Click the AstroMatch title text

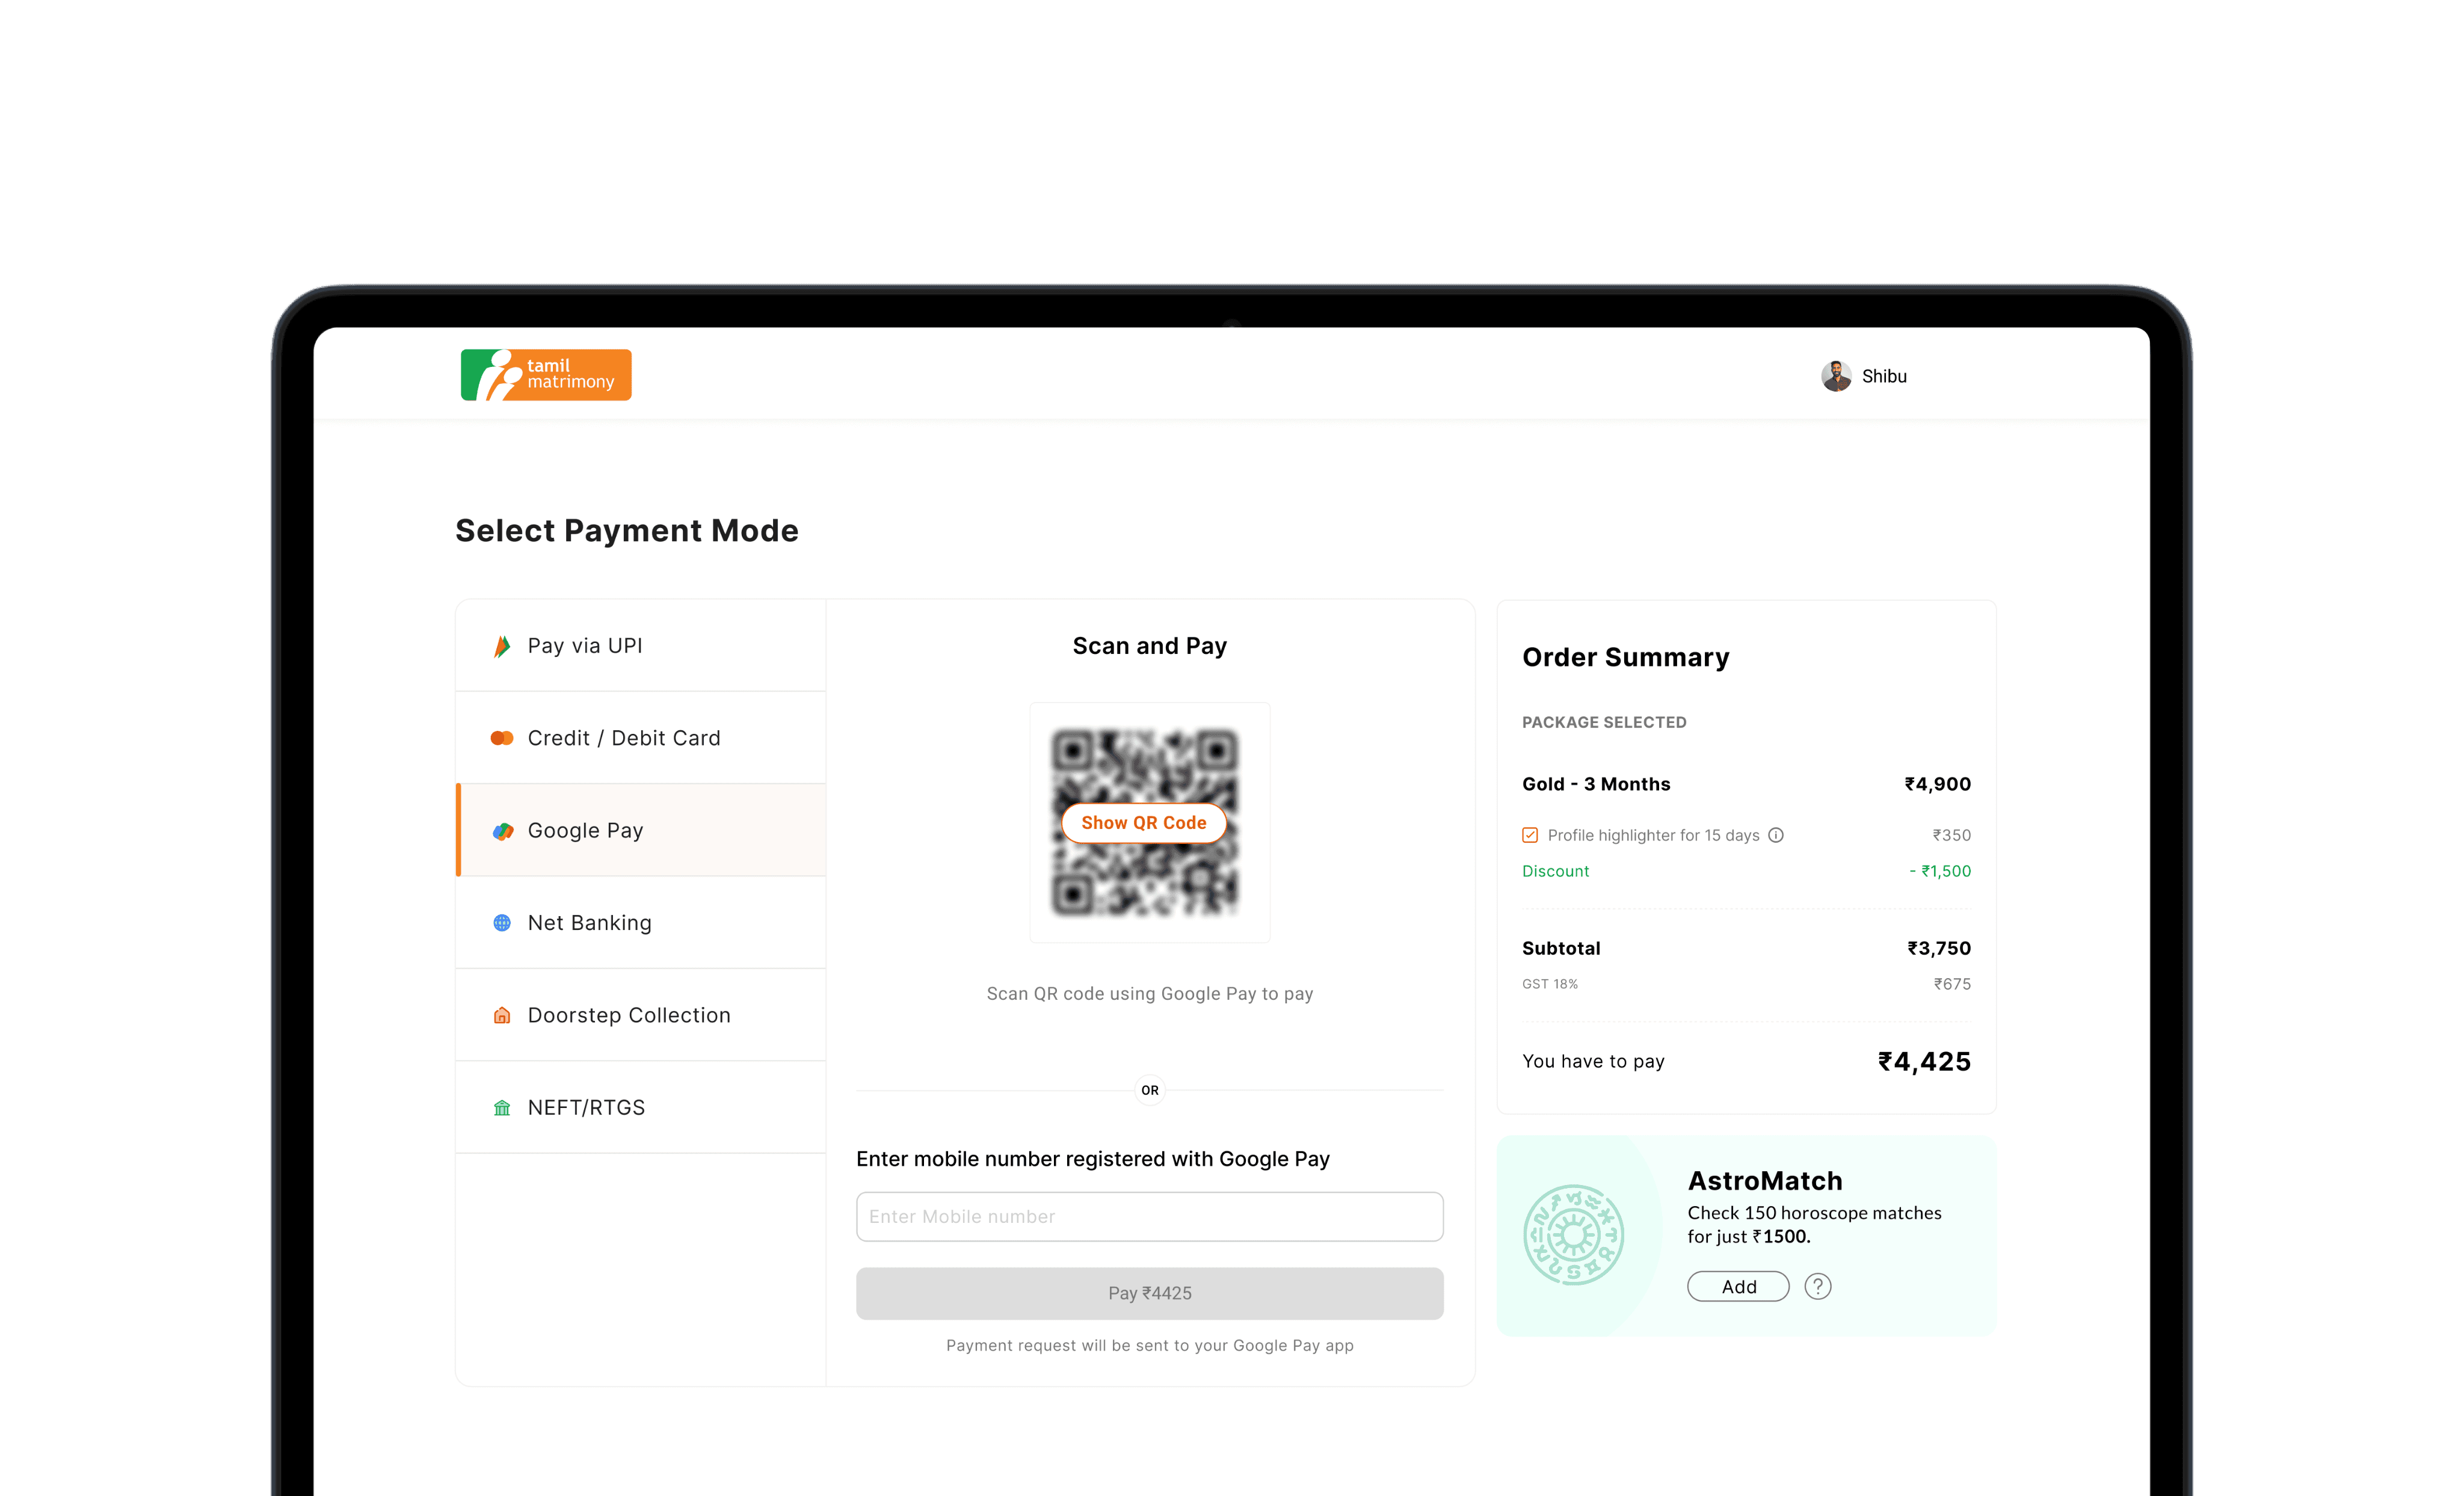pyautogui.click(x=1765, y=1181)
